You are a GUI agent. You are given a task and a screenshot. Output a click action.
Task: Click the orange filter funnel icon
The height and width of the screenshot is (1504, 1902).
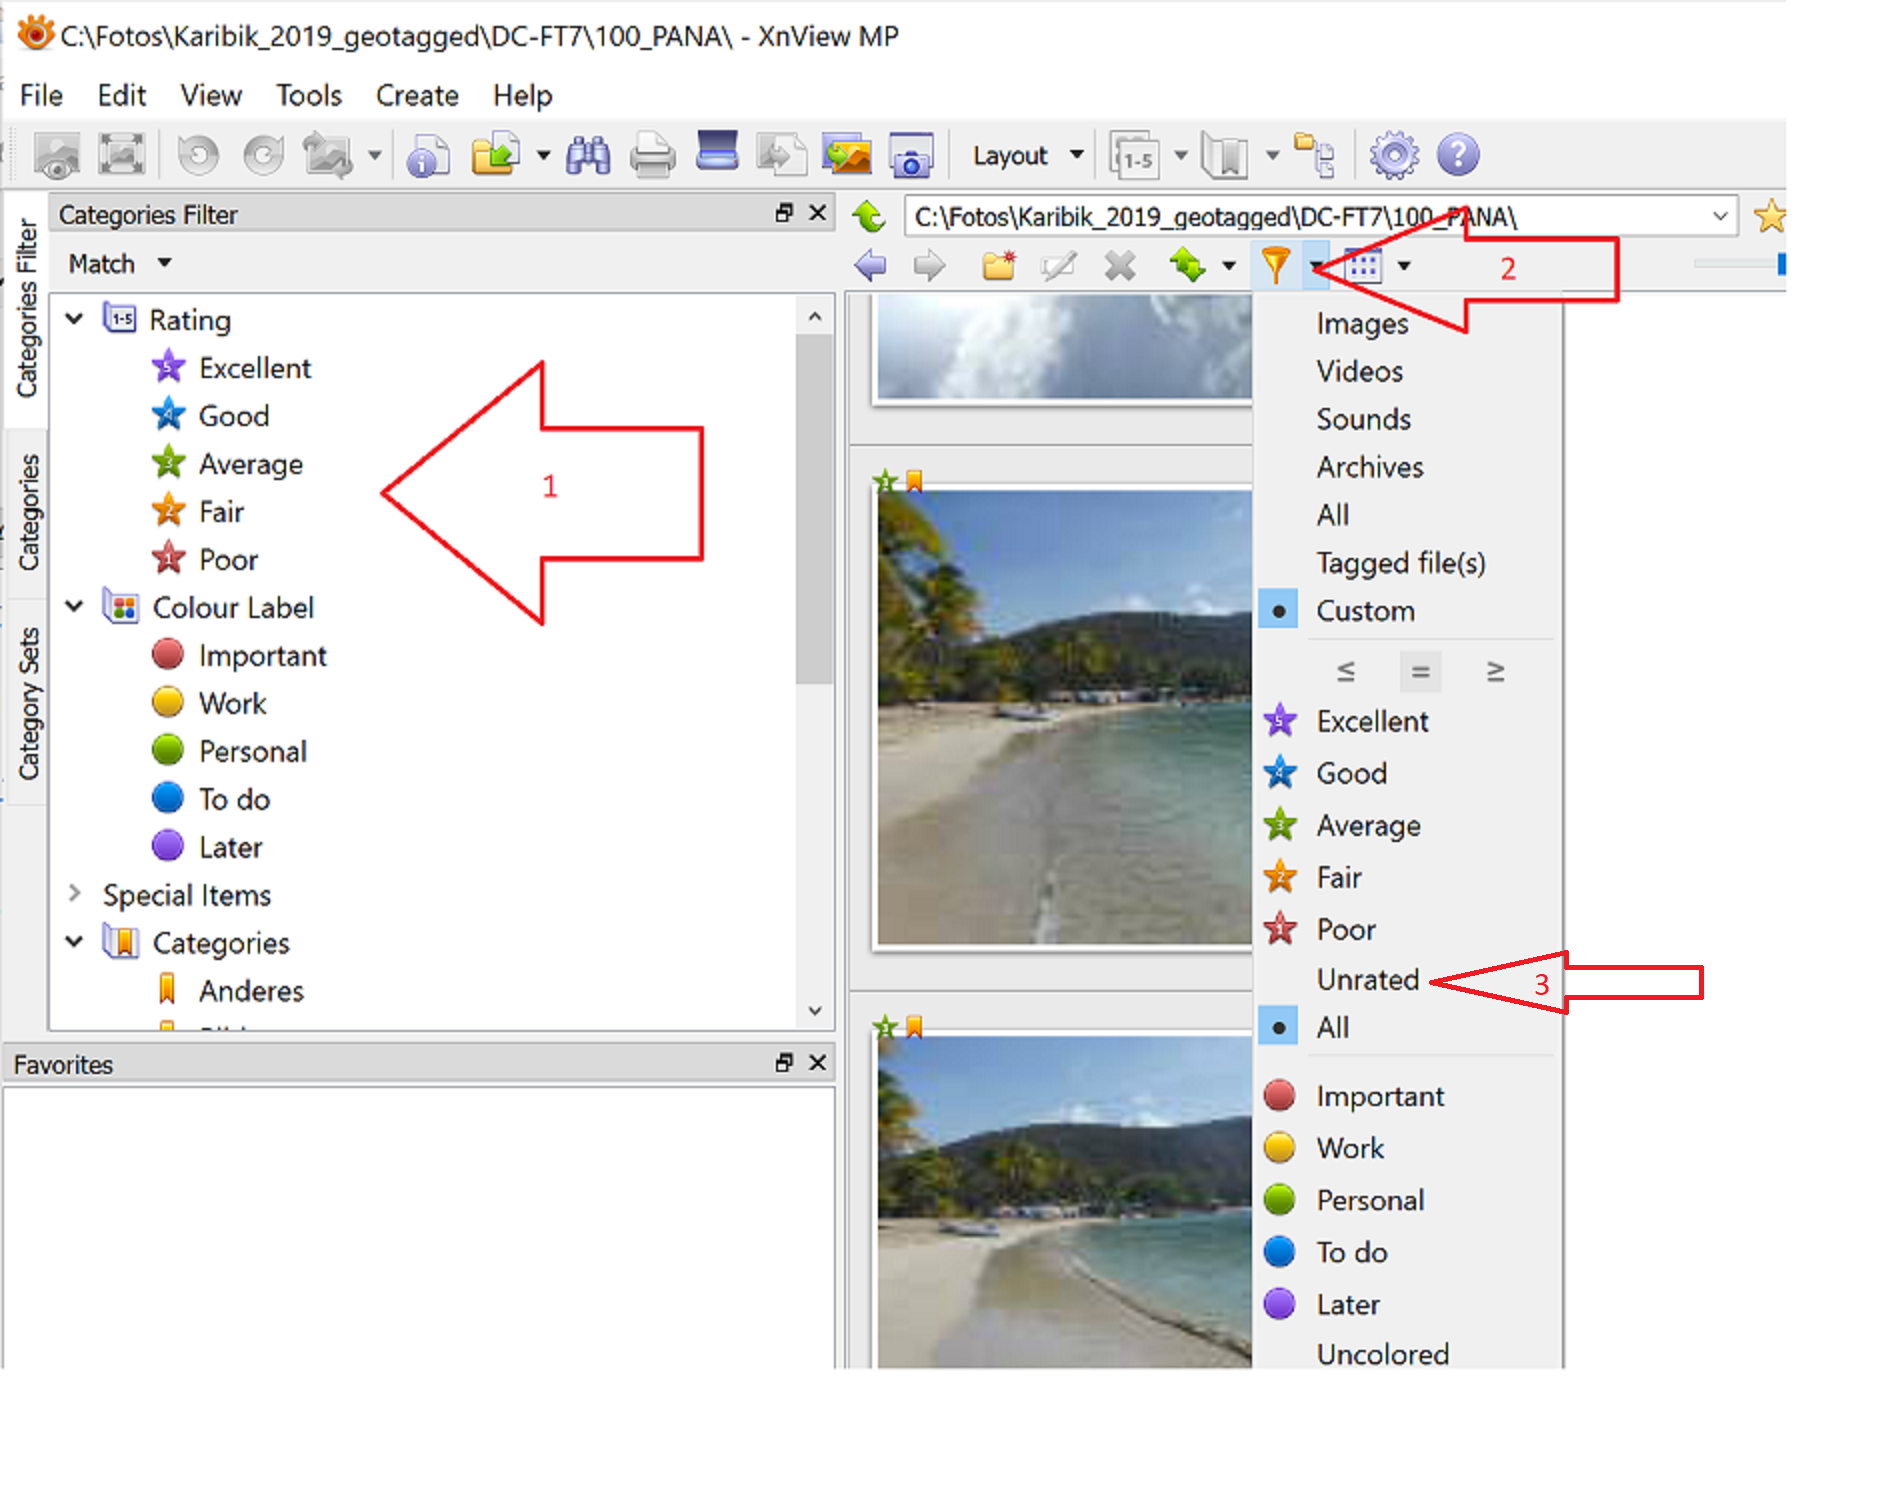[1275, 265]
